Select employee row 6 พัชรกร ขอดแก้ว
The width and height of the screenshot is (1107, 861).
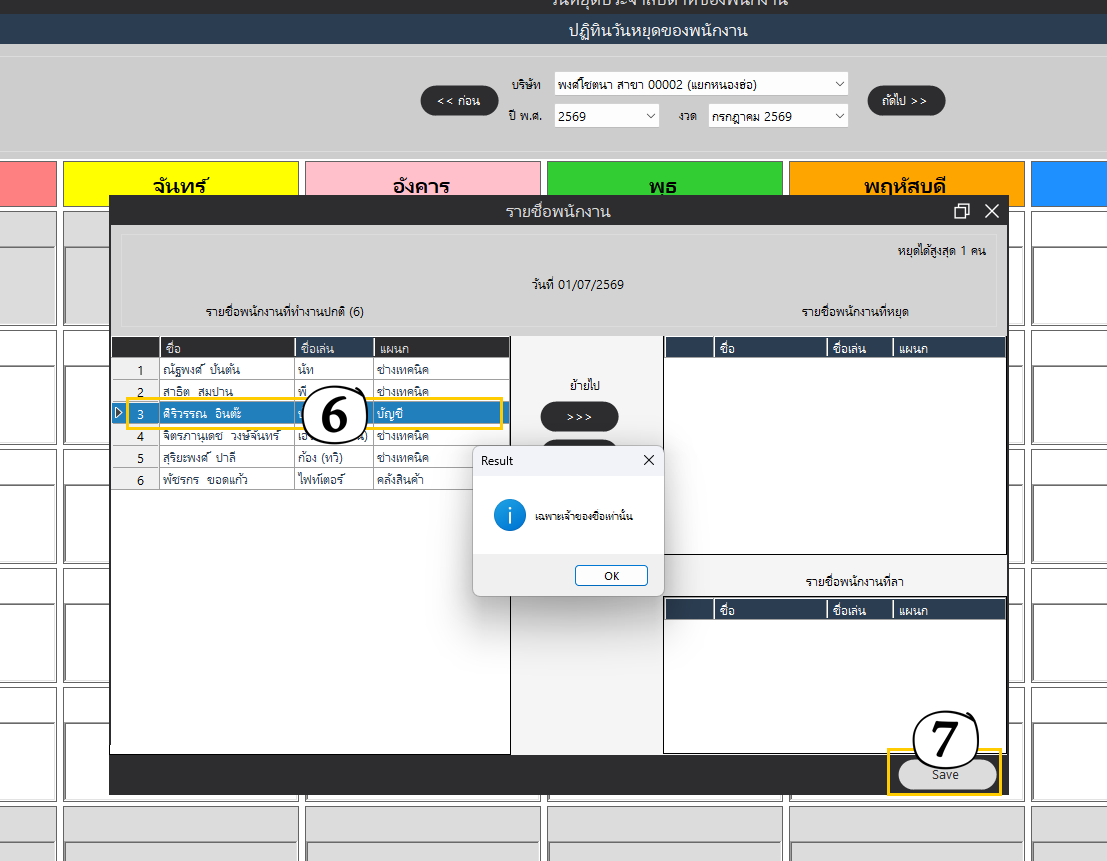click(311, 479)
